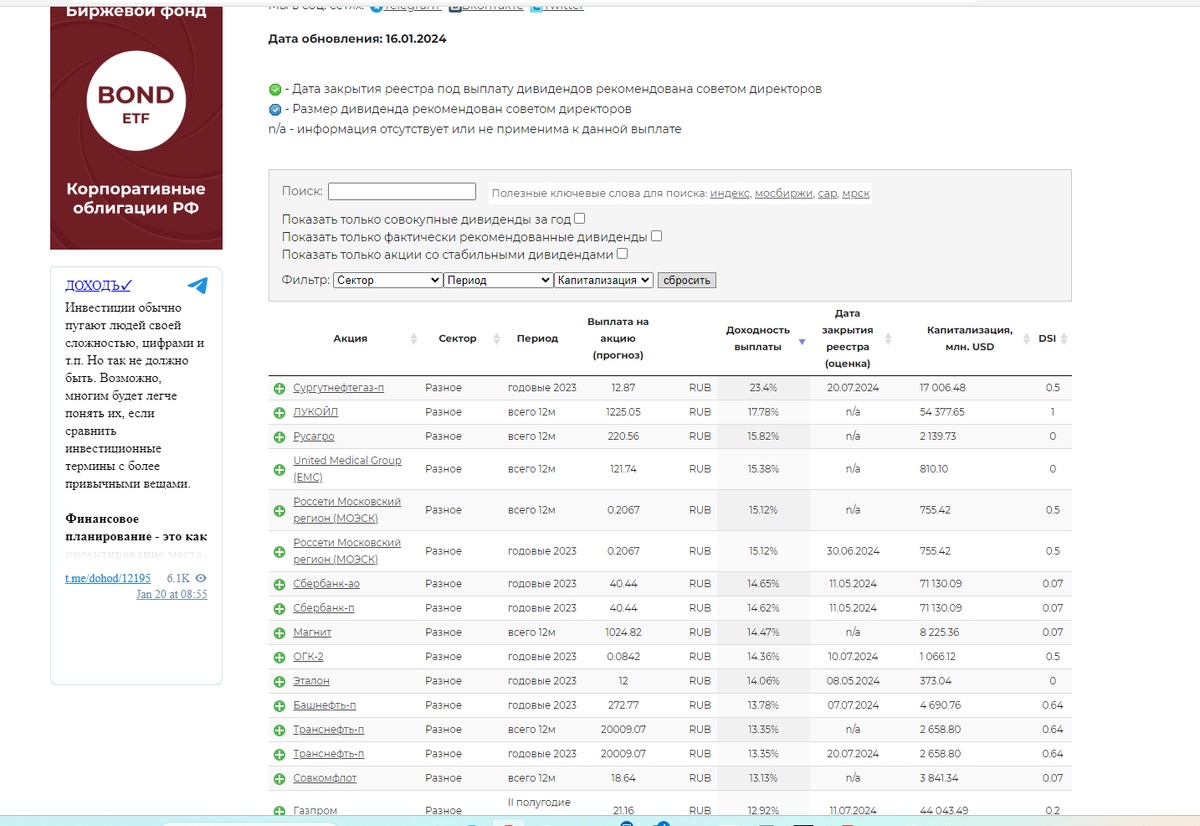Image resolution: width=1200 pixels, height=826 pixels.
Task: Open the ДОХОДЪ channel link
Action: coord(99,286)
